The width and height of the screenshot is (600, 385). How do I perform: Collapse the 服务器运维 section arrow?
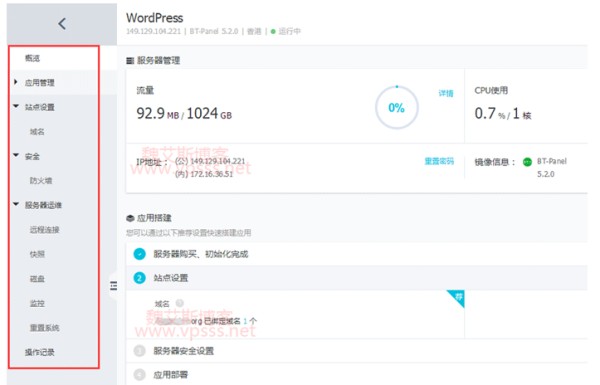(x=16, y=204)
